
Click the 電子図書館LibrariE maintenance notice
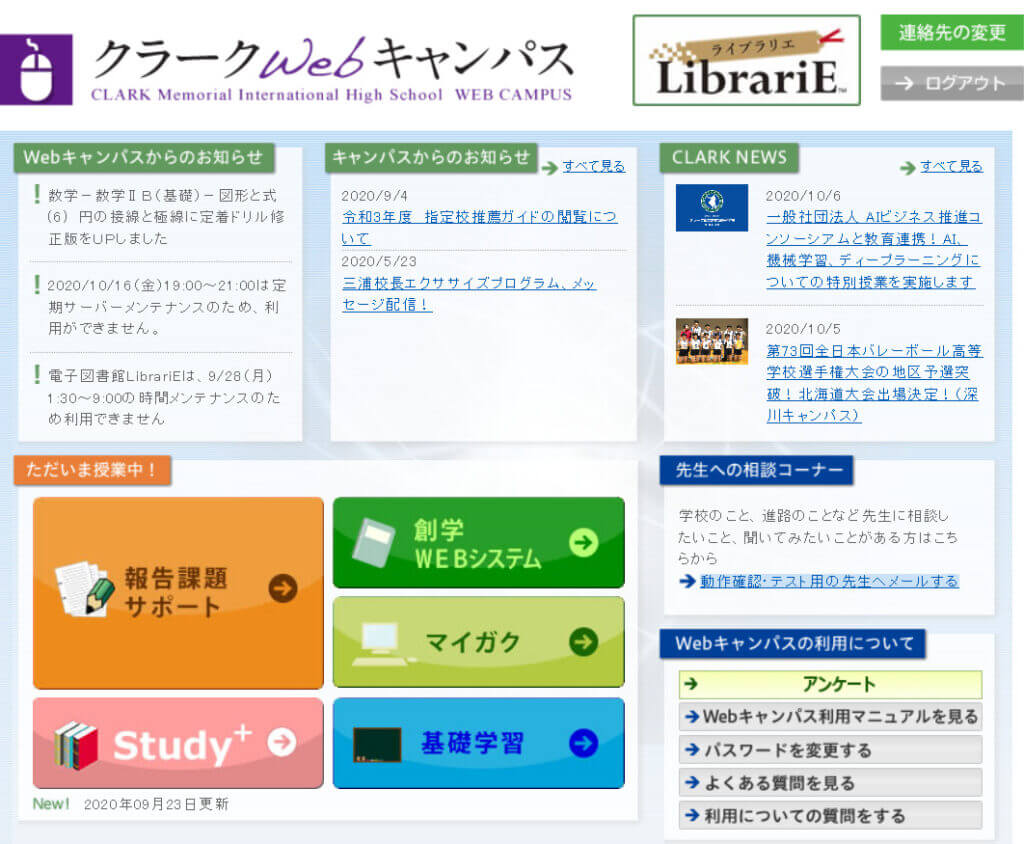[x=164, y=397]
